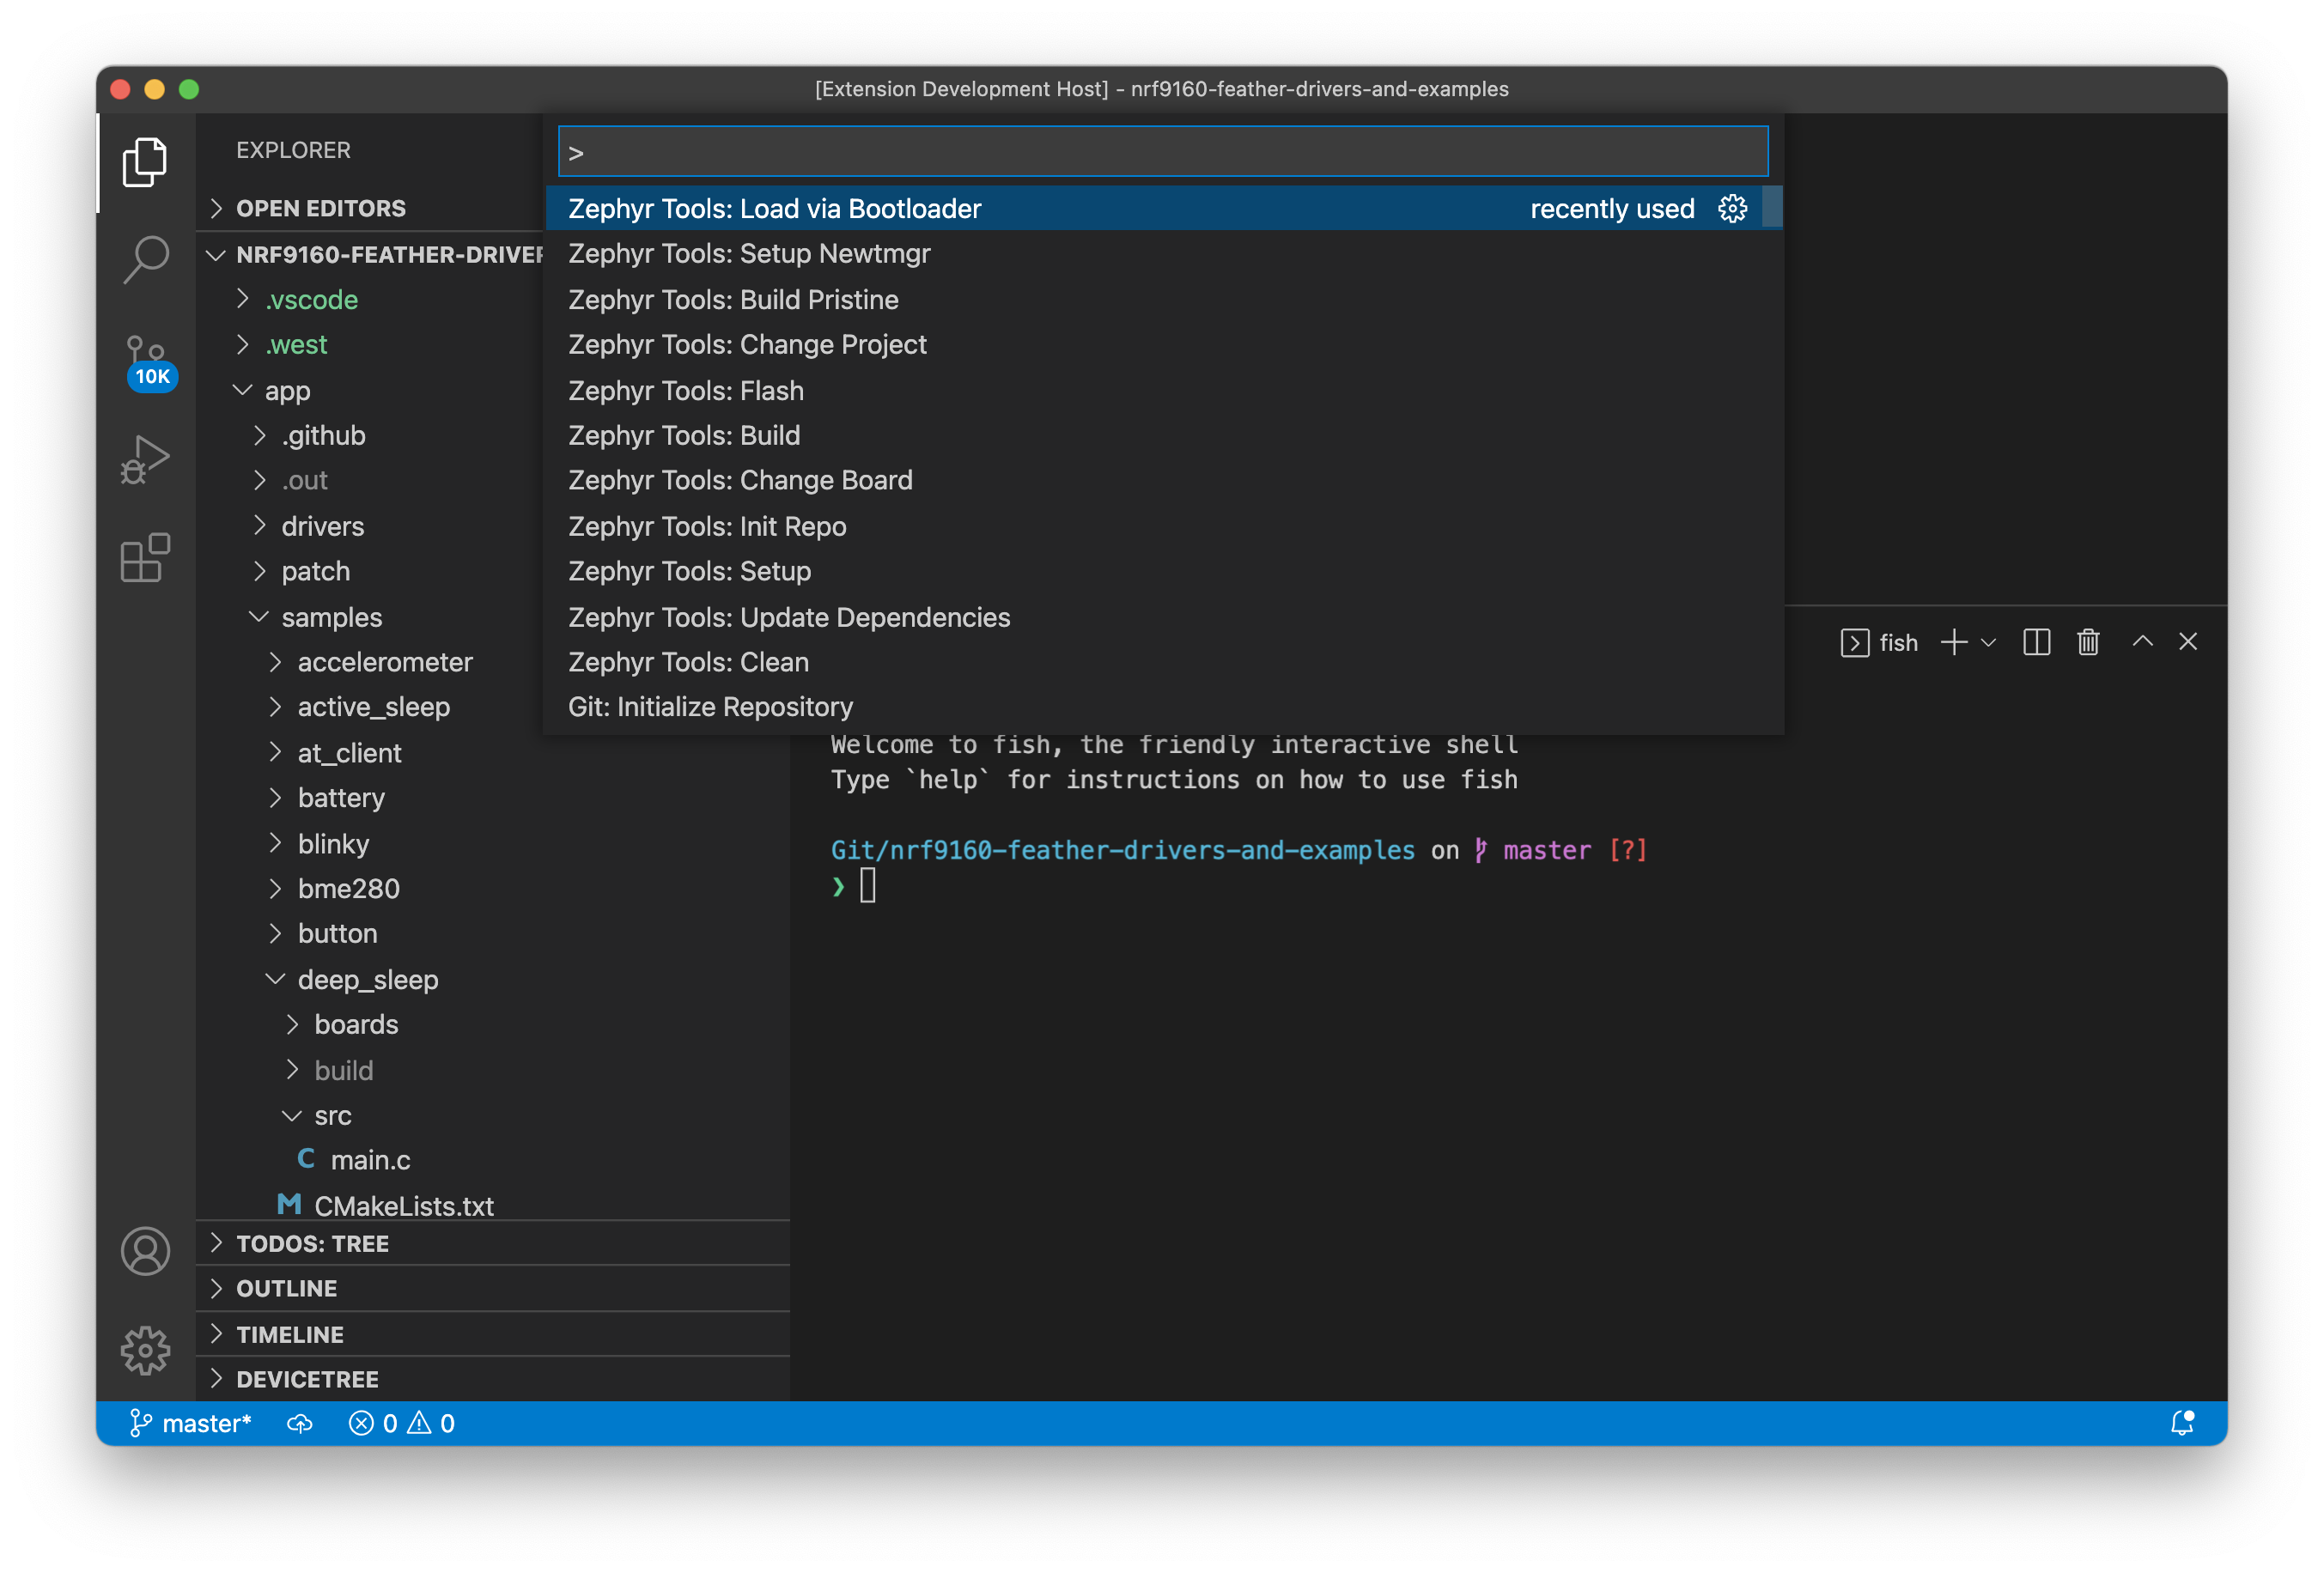
Task: Click the Accounts icon in activity bar
Action: tap(146, 1251)
